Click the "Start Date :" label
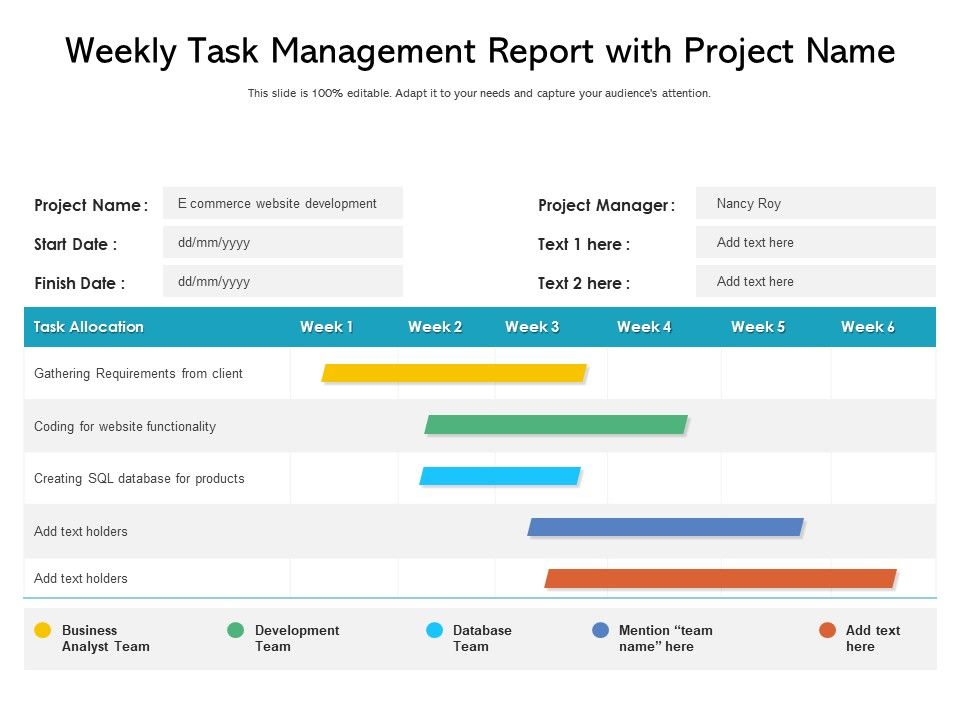The width and height of the screenshot is (960, 720). 75,244
